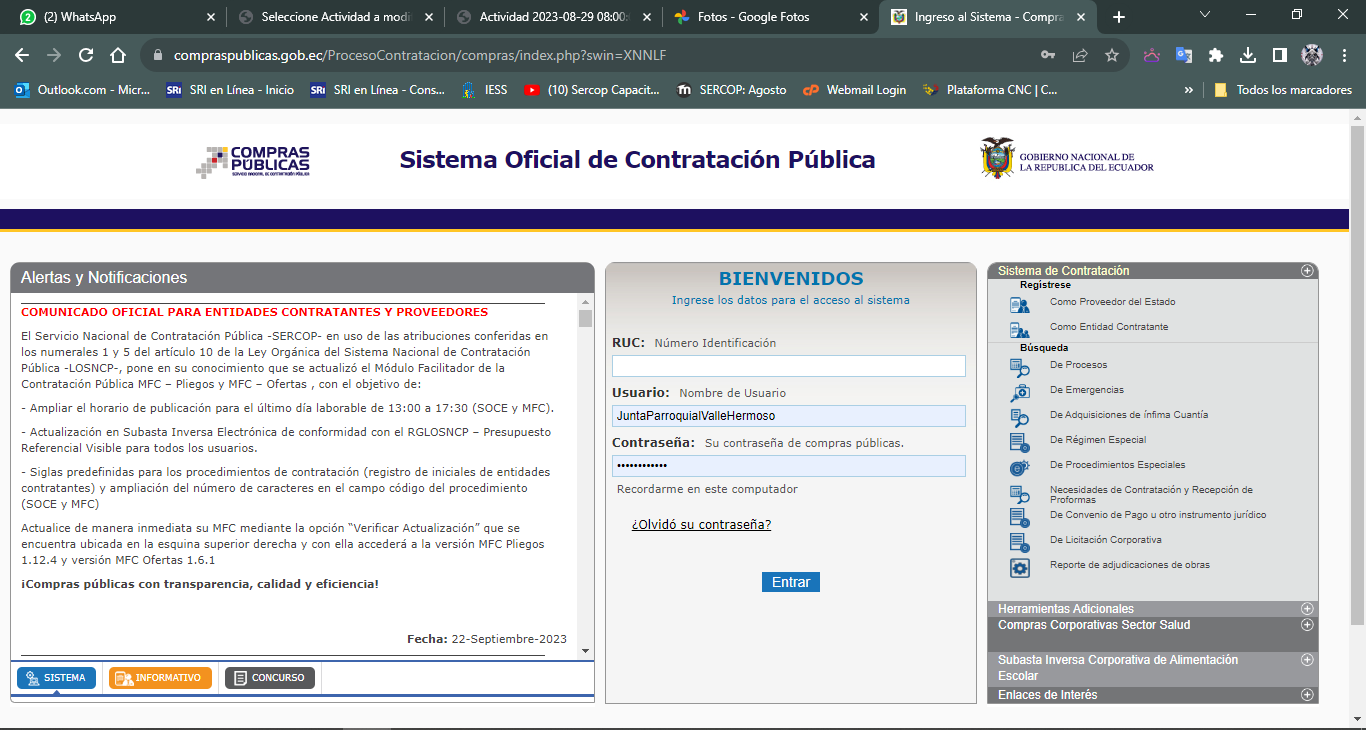1366x730 pixels.
Task: Bookmark this page with the star icon
Action: tap(1111, 55)
